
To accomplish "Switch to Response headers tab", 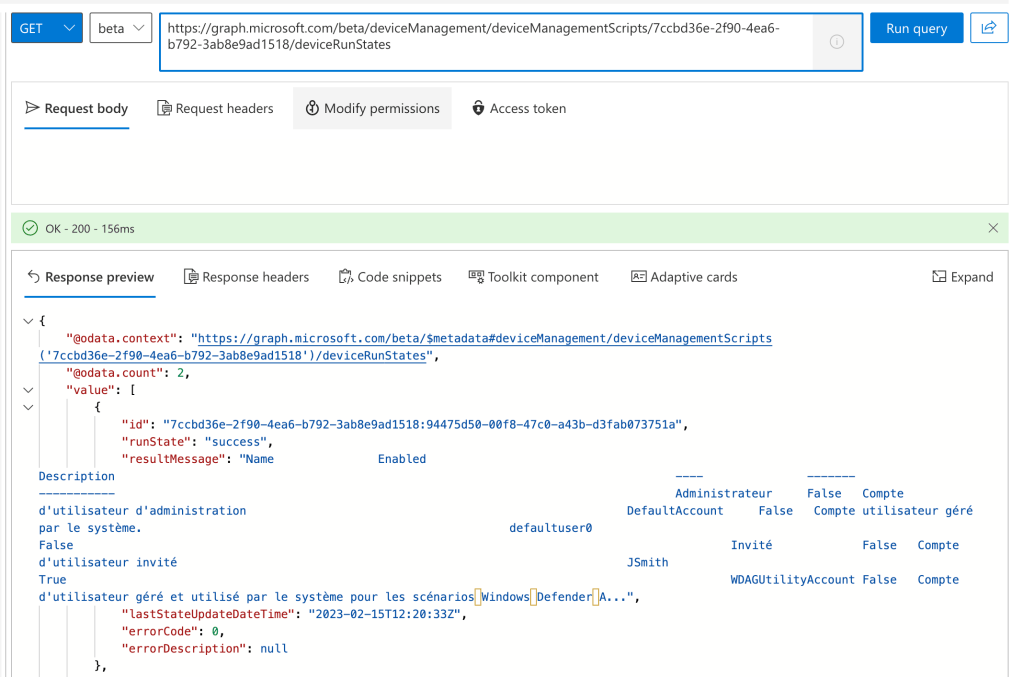I will [x=246, y=277].
